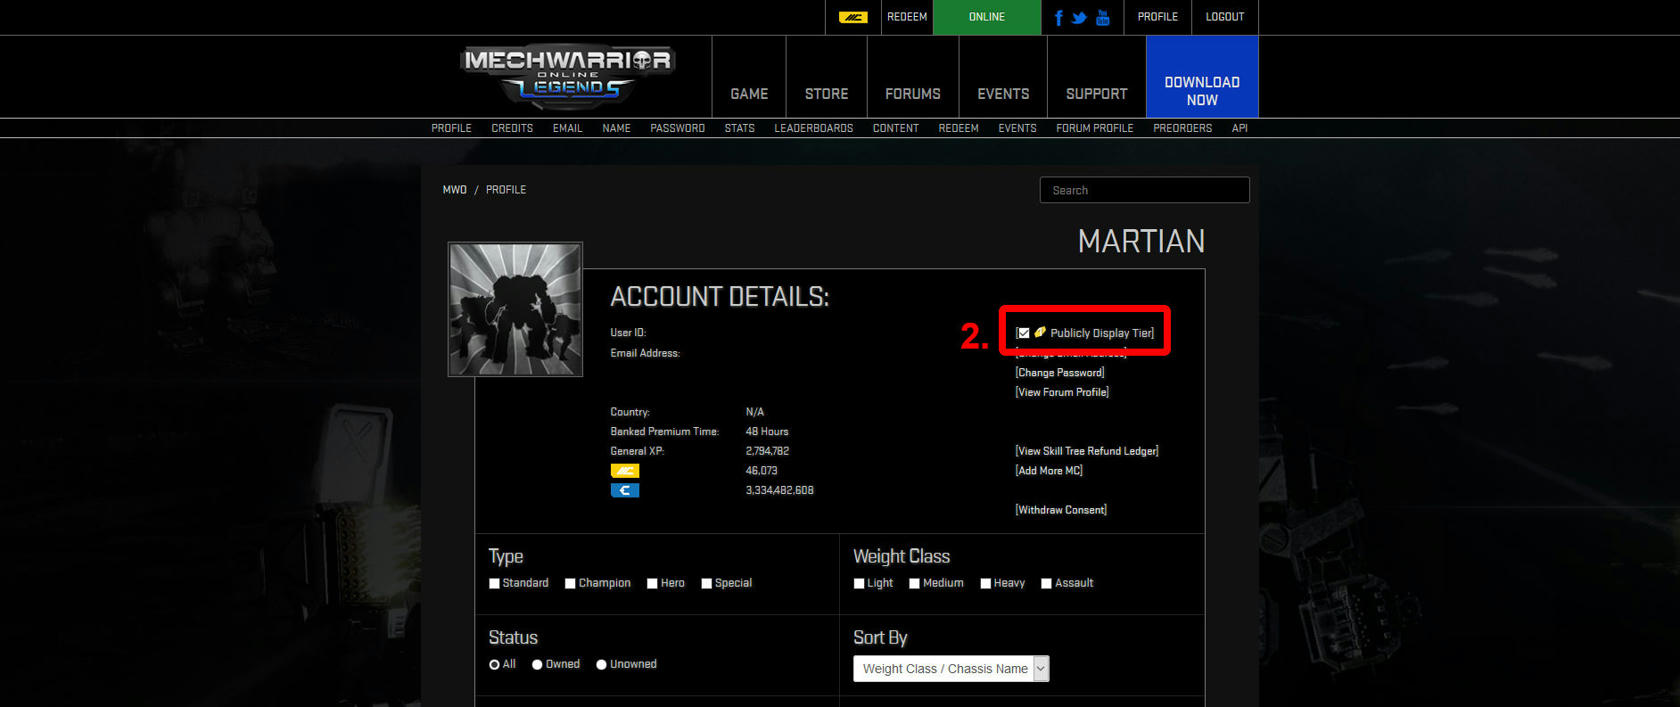Go to the API submenu tab
The height and width of the screenshot is (707, 1680).
pos(1239,128)
